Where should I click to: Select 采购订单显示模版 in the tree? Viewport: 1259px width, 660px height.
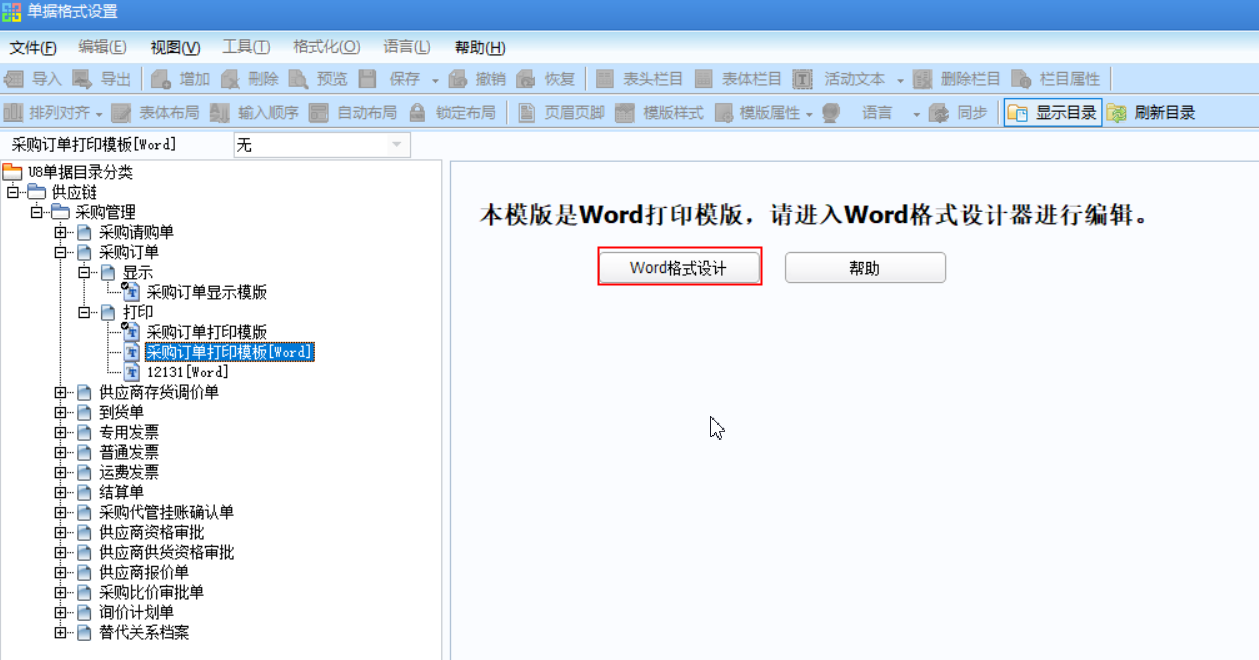coord(206,292)
